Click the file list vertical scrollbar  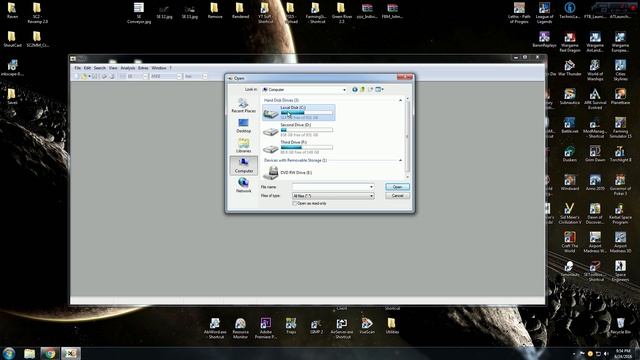pyautogui.click(x=407, y=138)
